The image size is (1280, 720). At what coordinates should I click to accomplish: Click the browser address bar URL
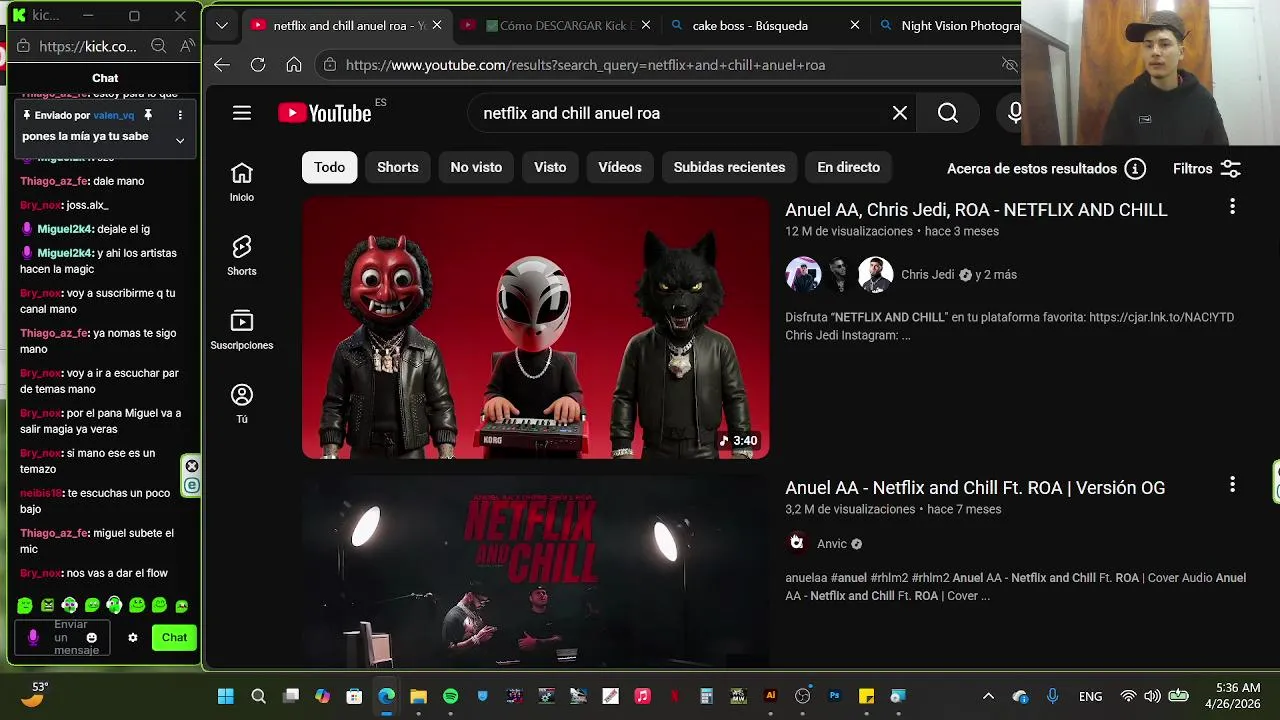[585, 65]
